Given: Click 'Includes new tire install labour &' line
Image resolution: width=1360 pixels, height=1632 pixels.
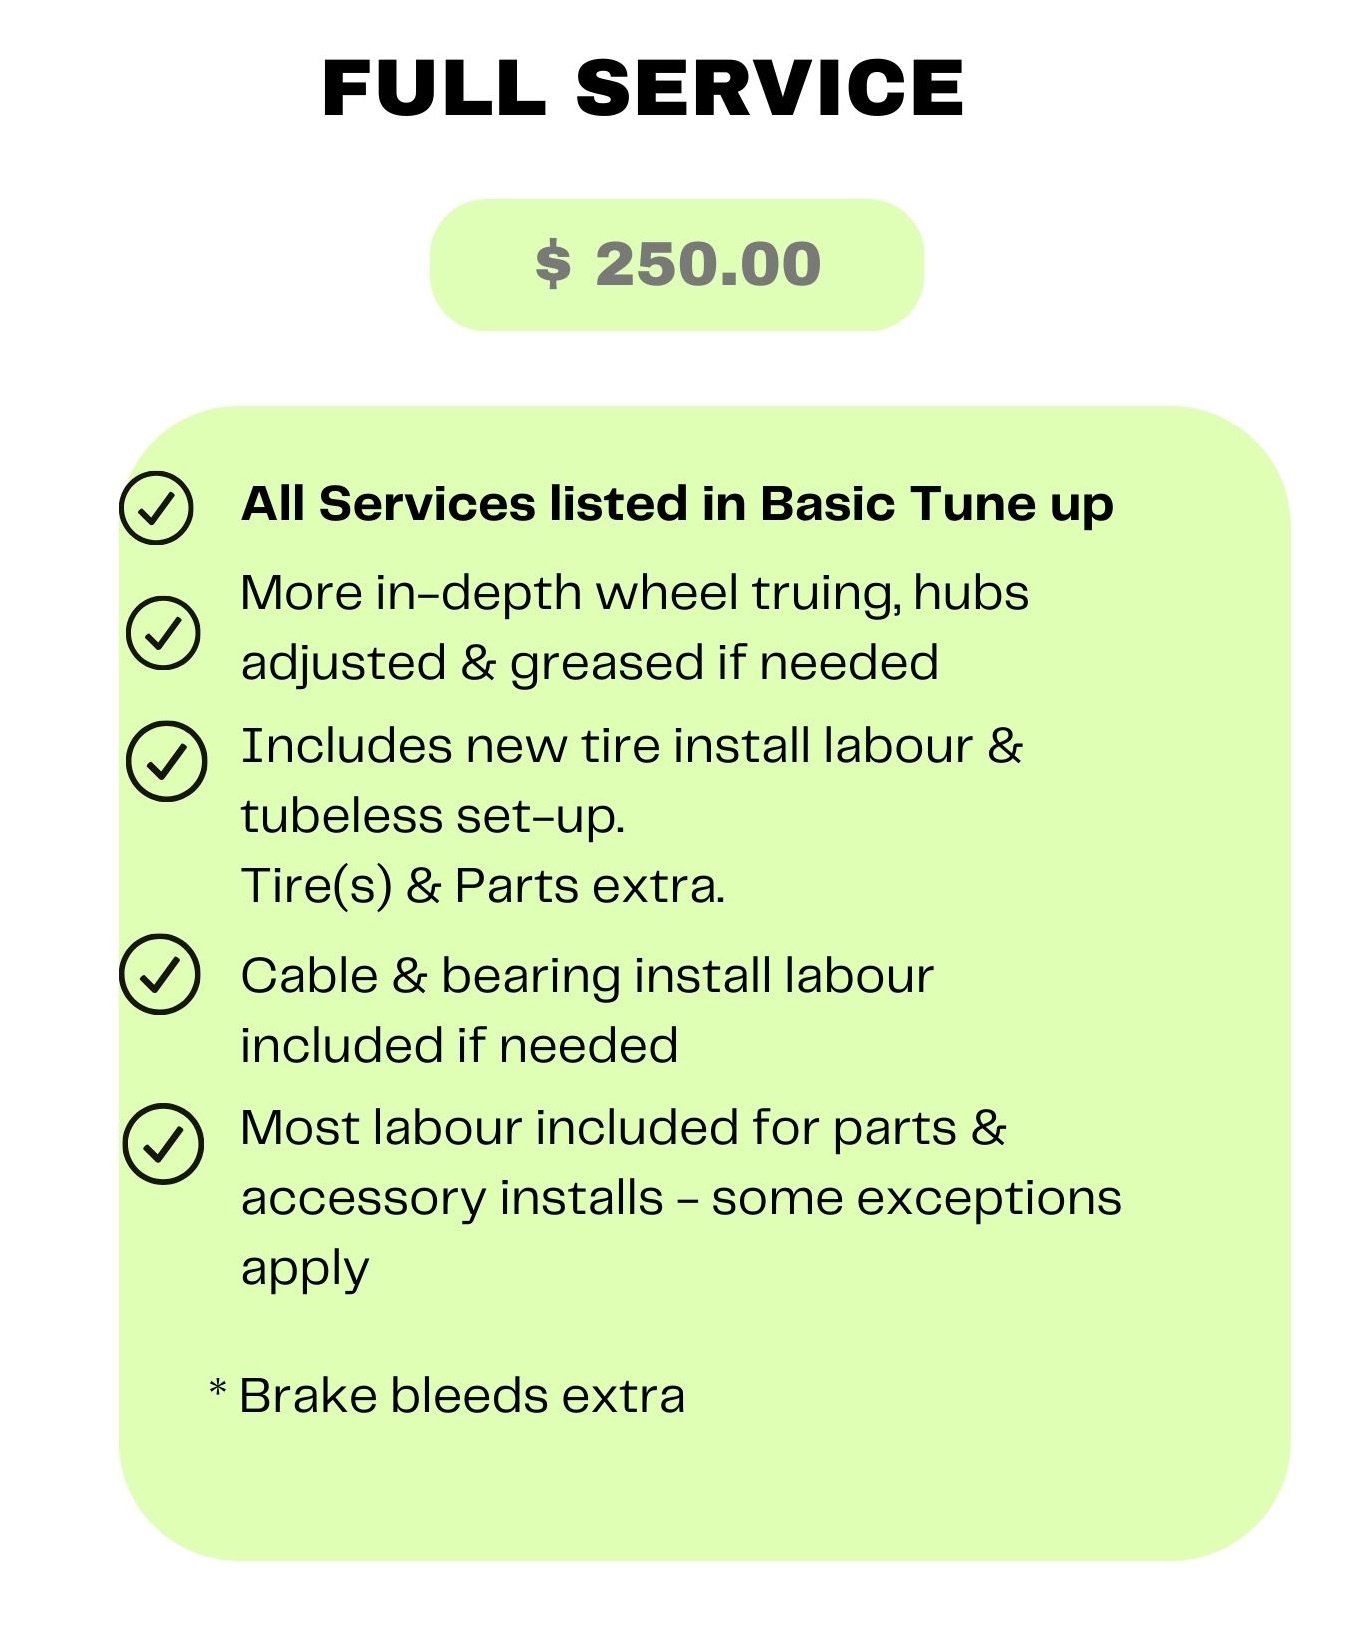Looking at the screenshot, I should click(632, 747).
